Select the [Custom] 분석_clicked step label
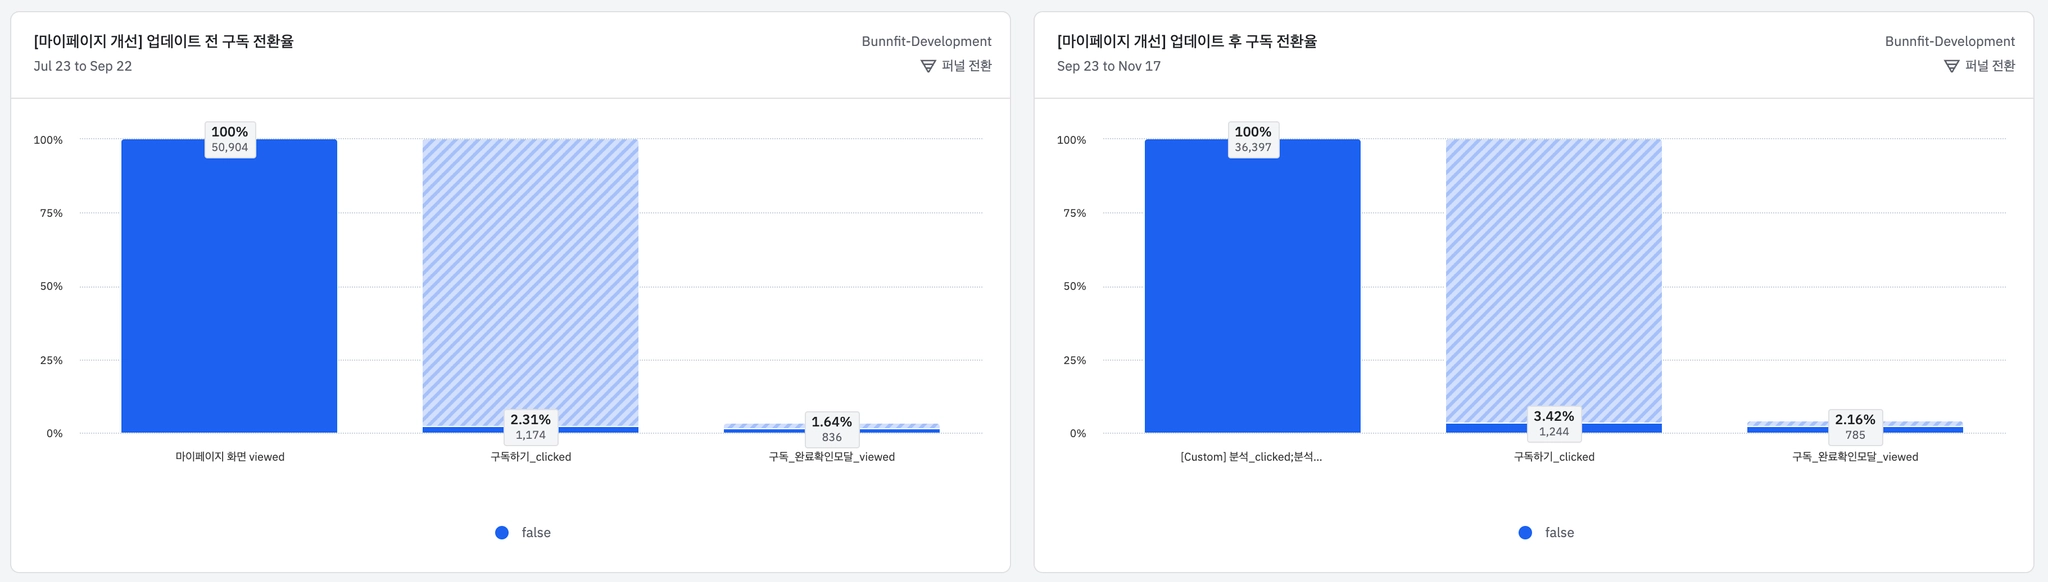 (1251, 457)
